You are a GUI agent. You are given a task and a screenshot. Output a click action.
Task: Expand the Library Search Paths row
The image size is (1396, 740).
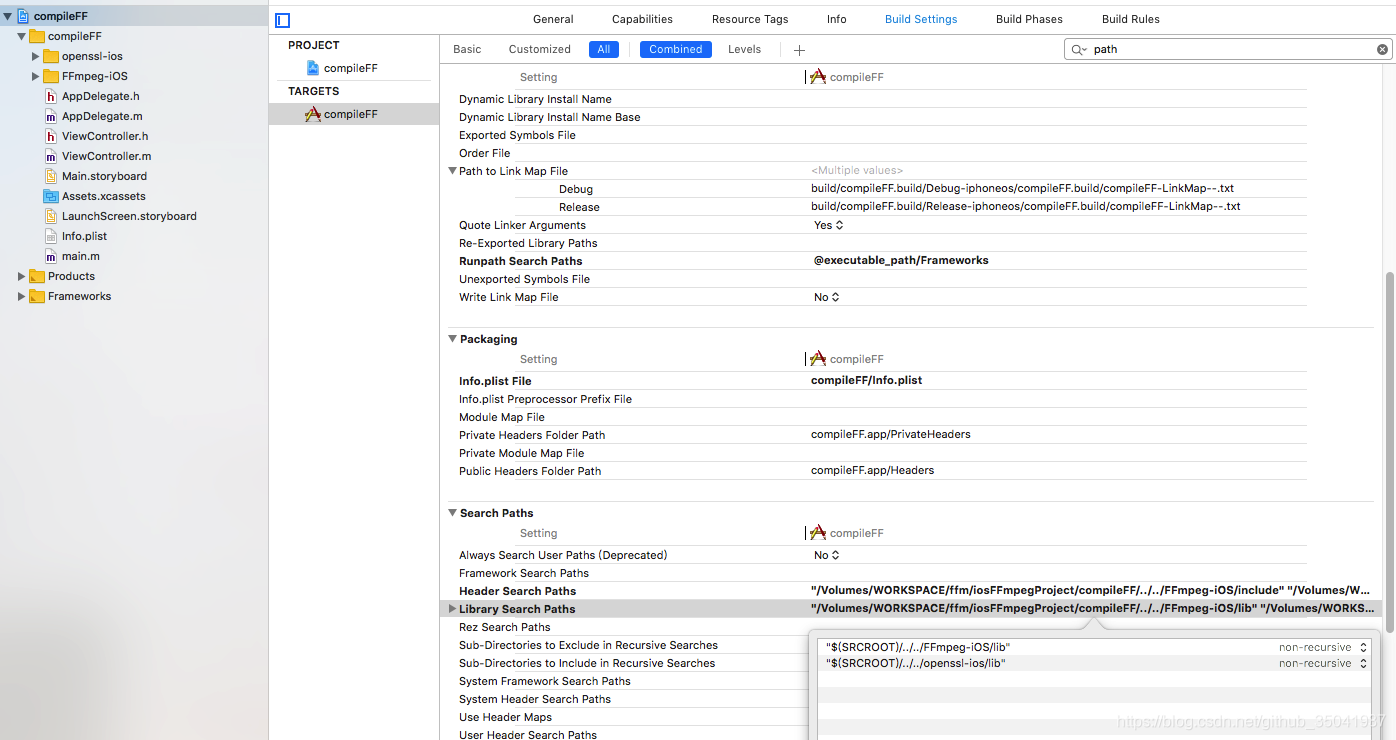452,609
